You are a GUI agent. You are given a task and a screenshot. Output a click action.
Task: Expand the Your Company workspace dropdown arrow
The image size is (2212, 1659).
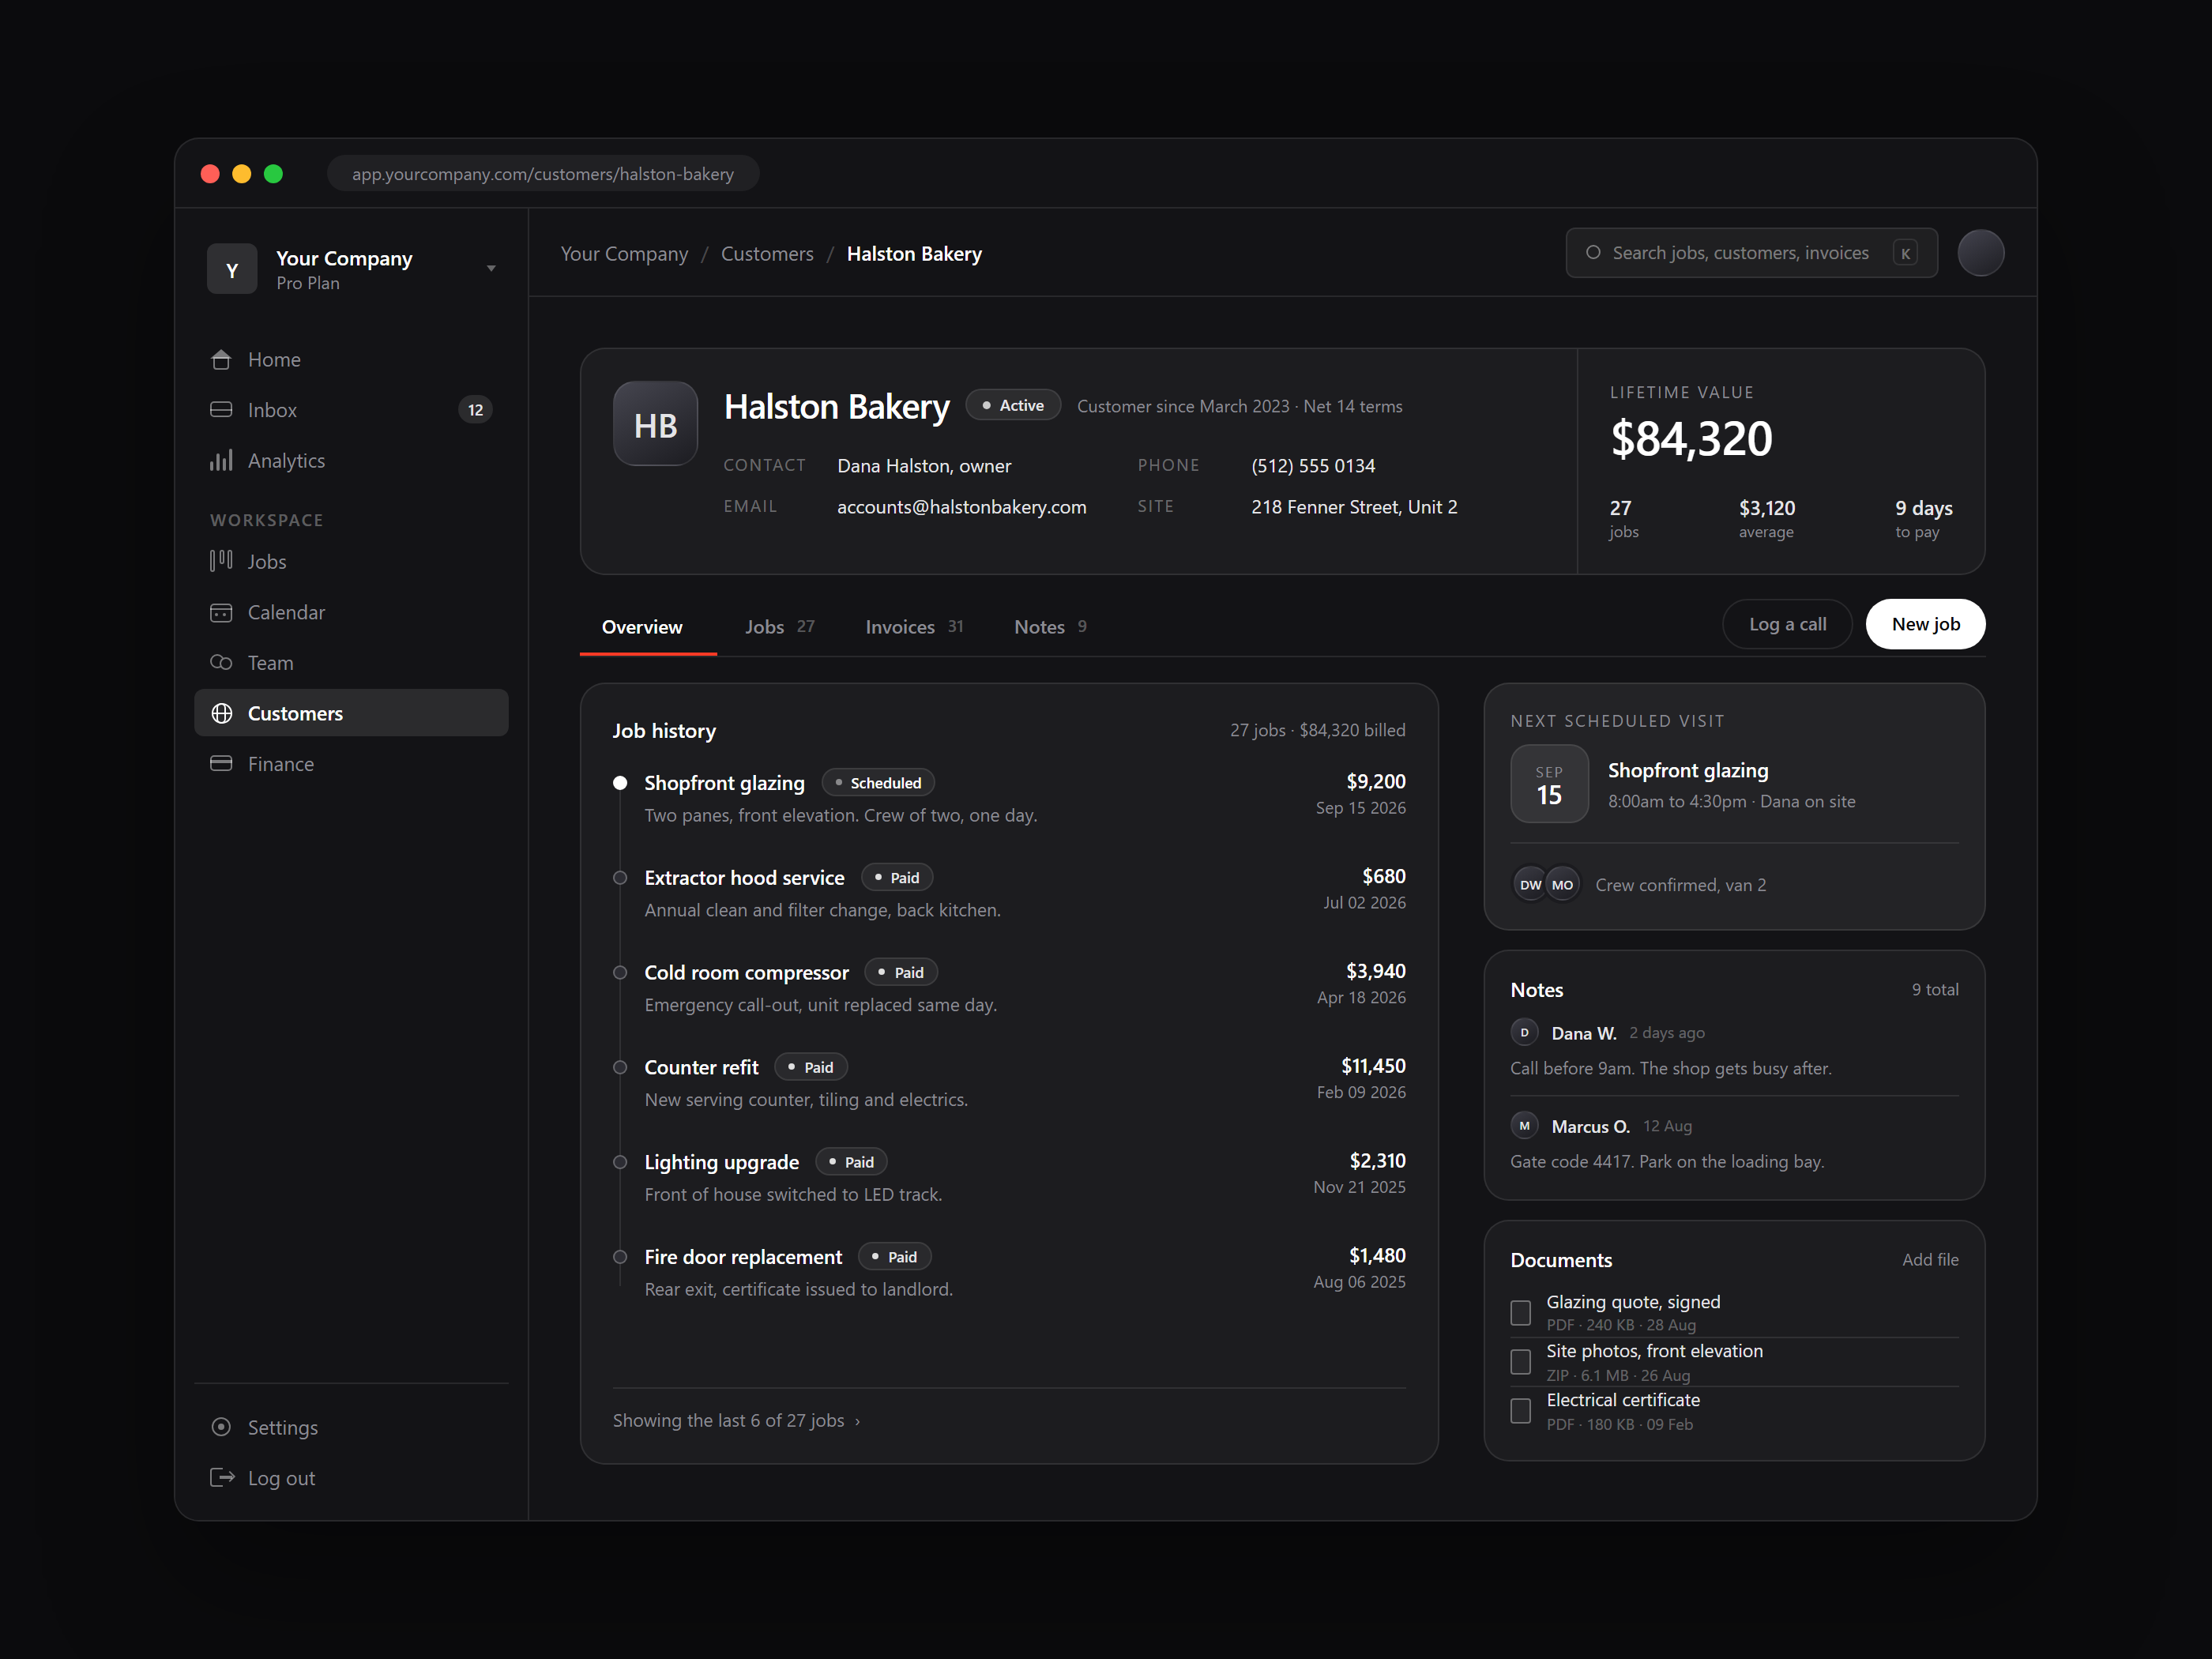tap(491, 269)
